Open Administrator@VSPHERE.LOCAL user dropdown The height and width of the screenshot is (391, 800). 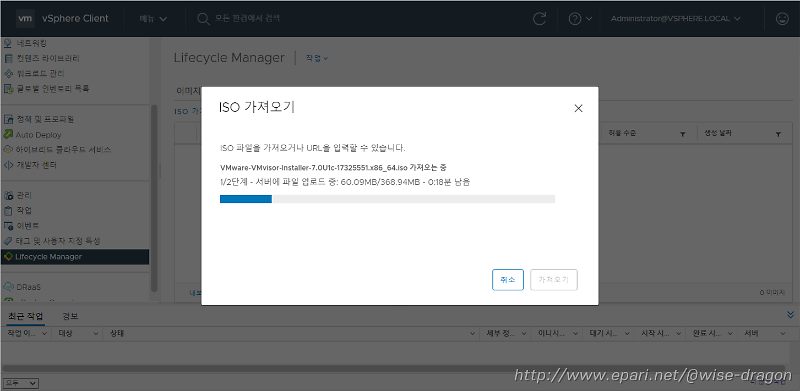[x=676, y=18]
